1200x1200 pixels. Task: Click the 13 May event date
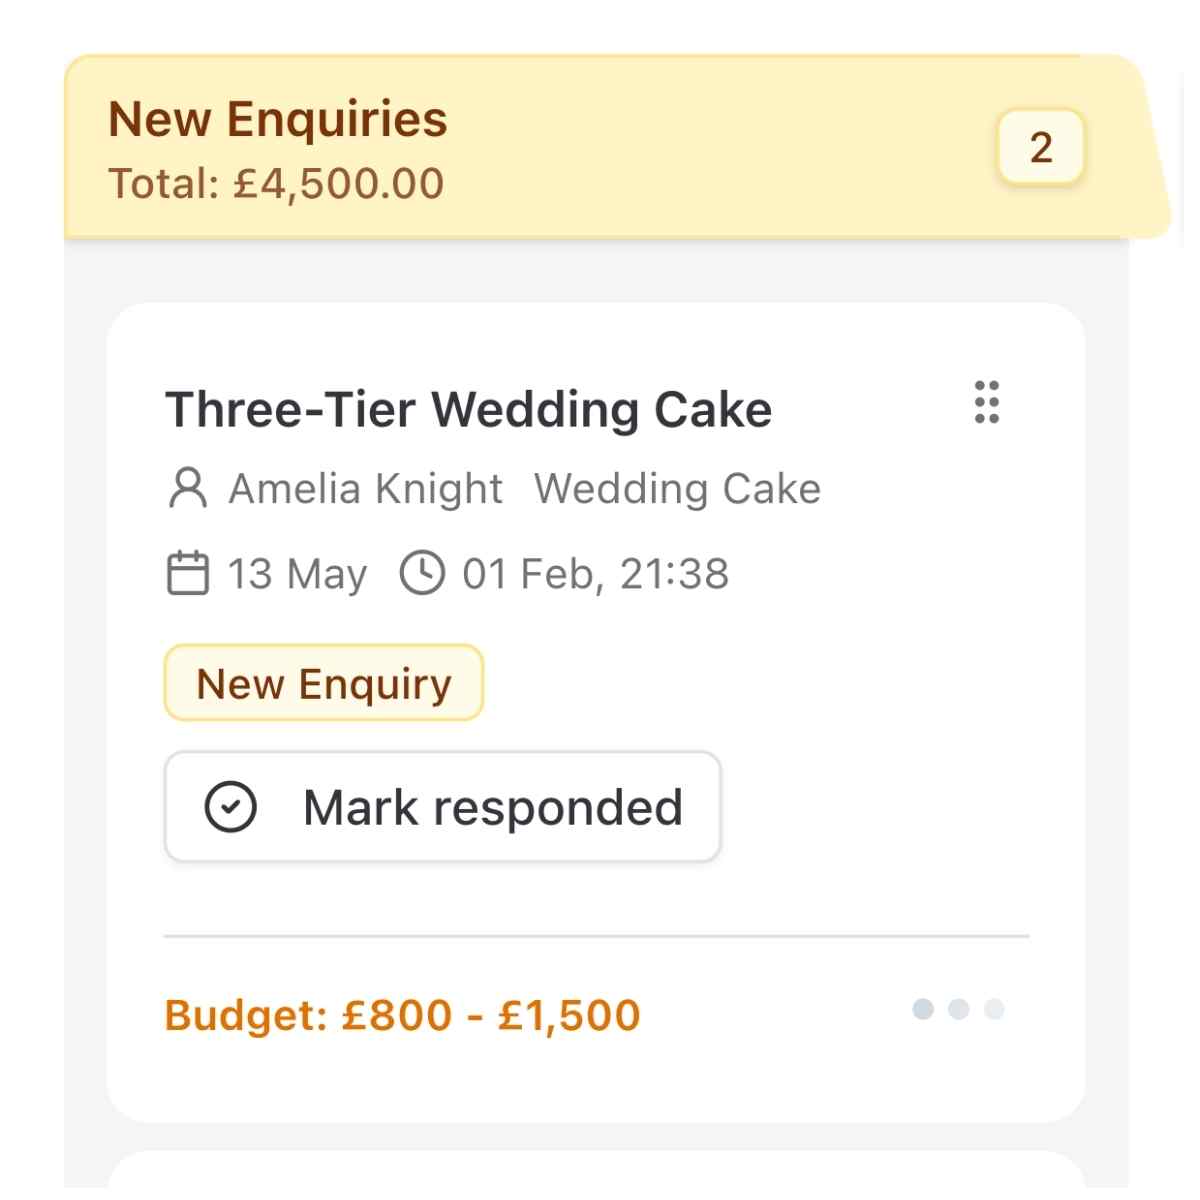[297, 574]
